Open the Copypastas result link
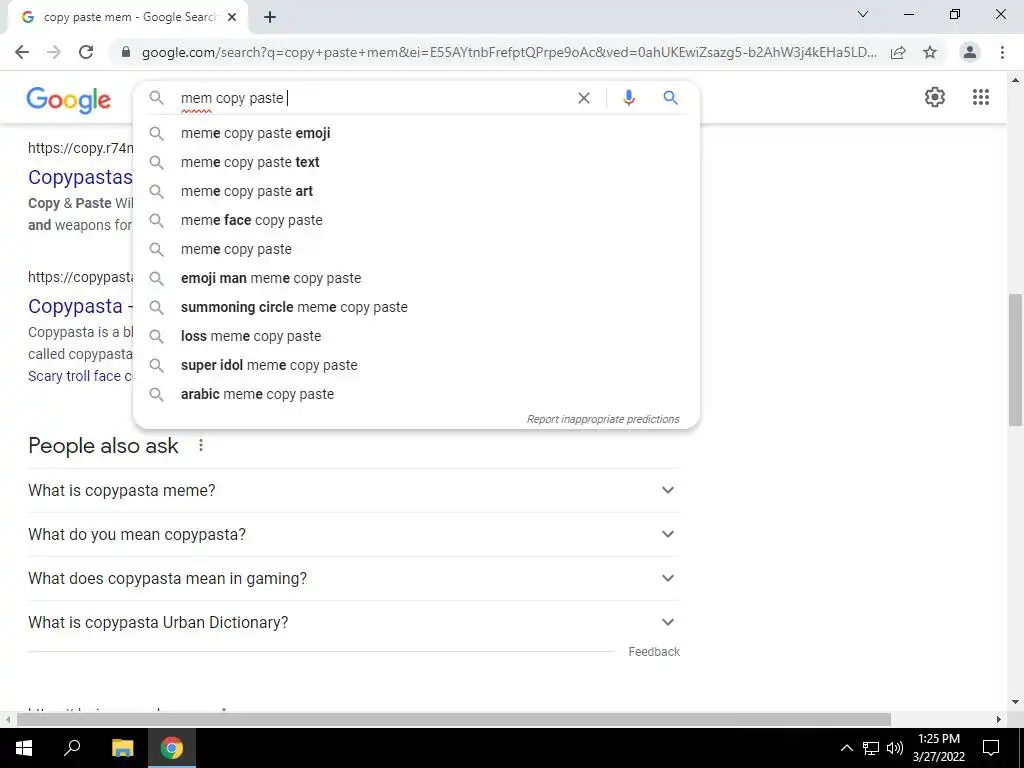Screen dimensions: 1024x768 click(80, 177)
